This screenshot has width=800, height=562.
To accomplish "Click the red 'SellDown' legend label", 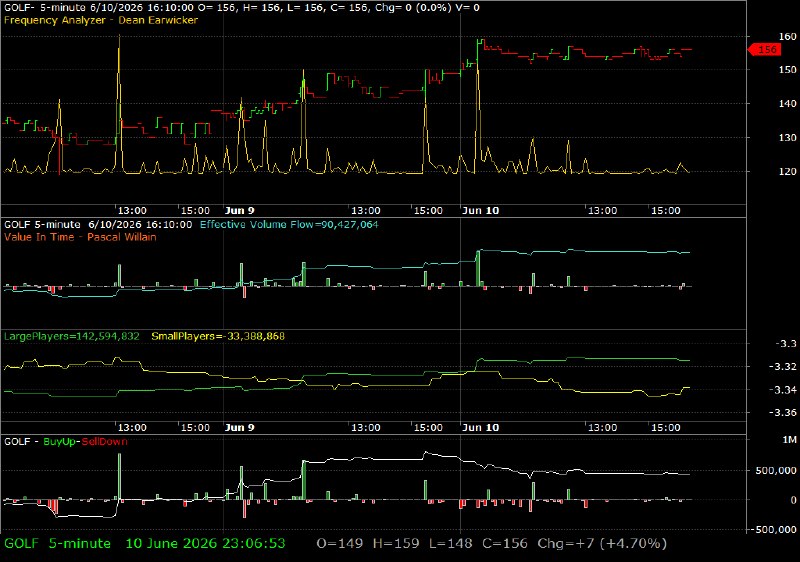I will (105, 441).
